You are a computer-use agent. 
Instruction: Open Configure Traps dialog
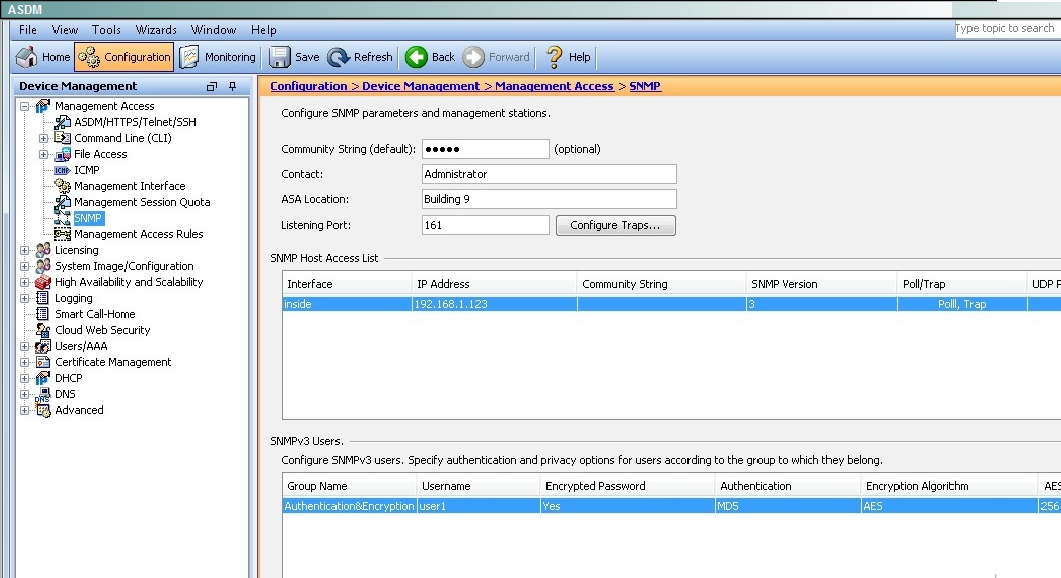point(615,225)
